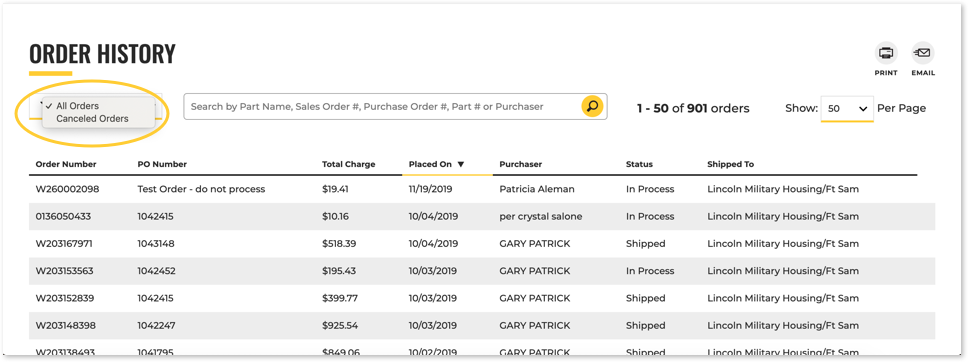Open order W203148398
The height and width of the screenshot is (362, 968).
coord(65,325)
